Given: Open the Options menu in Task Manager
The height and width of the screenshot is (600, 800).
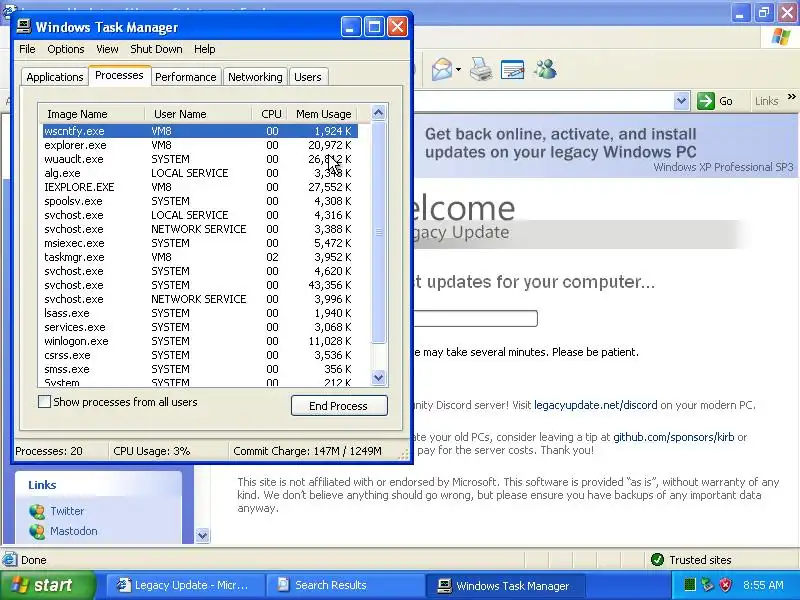Looking at the screenshot, I should click(x=66, y=49).
